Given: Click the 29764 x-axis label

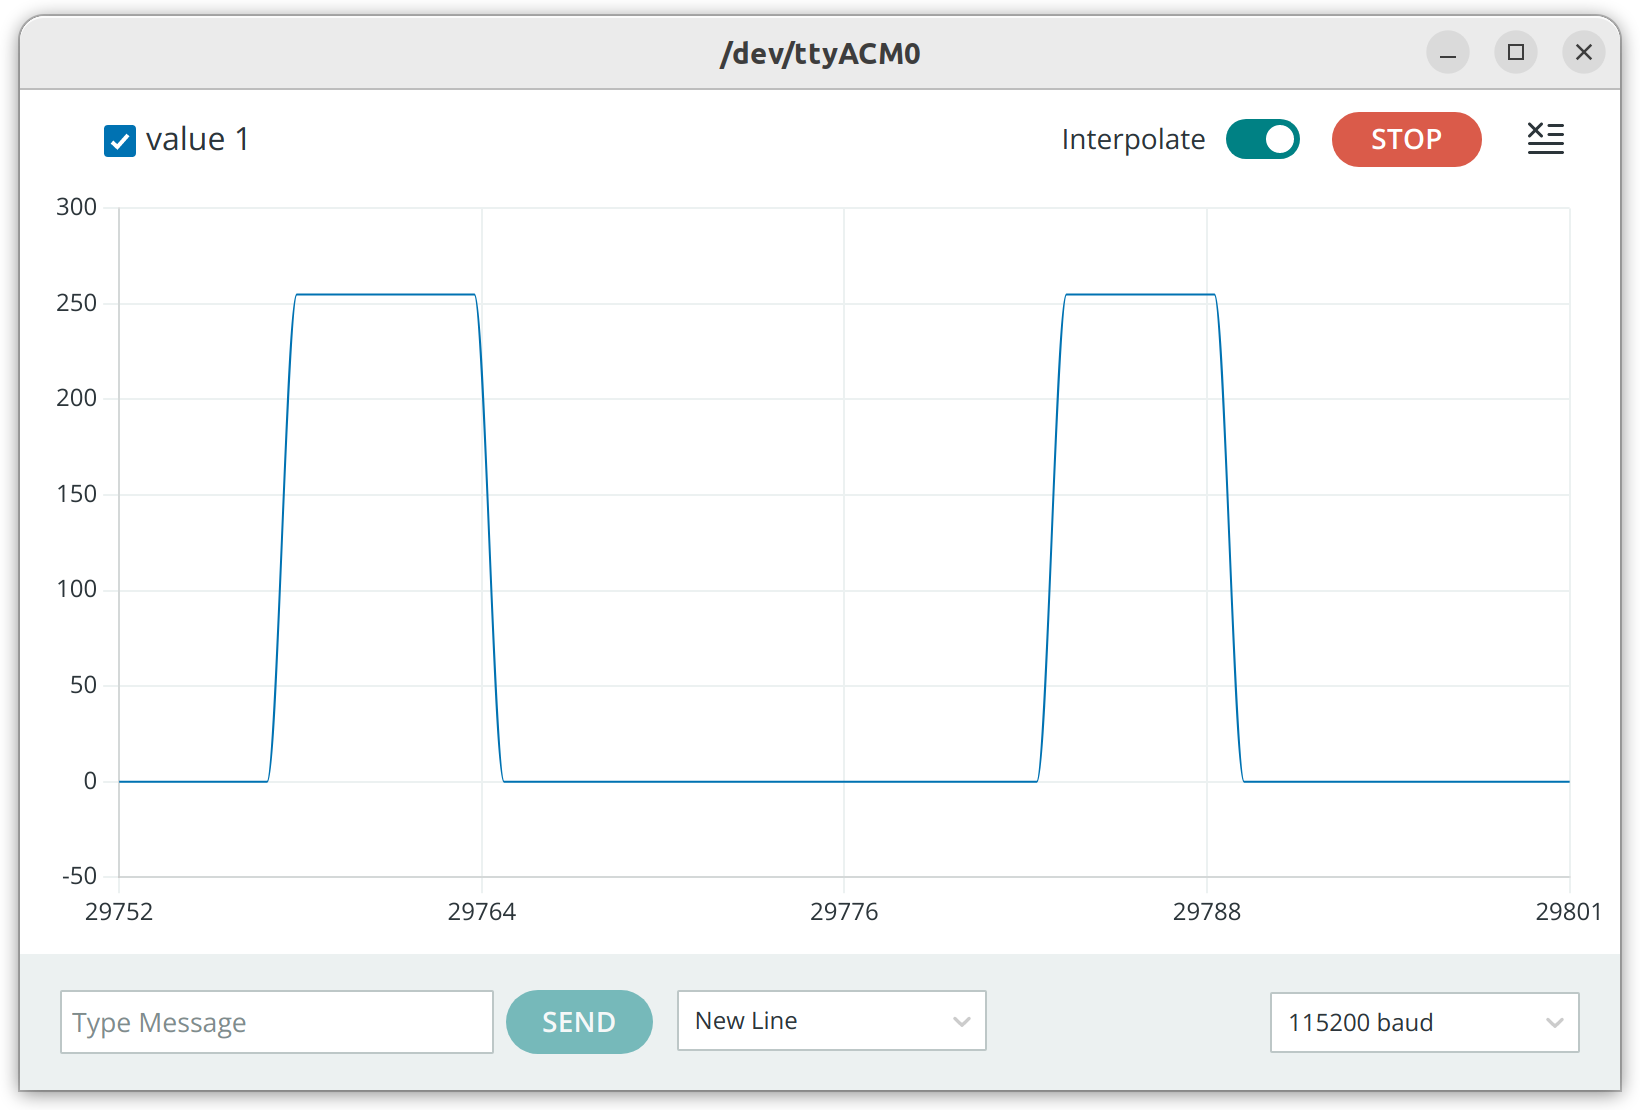Looking at the screenshot, I should [x=482, y=912].
